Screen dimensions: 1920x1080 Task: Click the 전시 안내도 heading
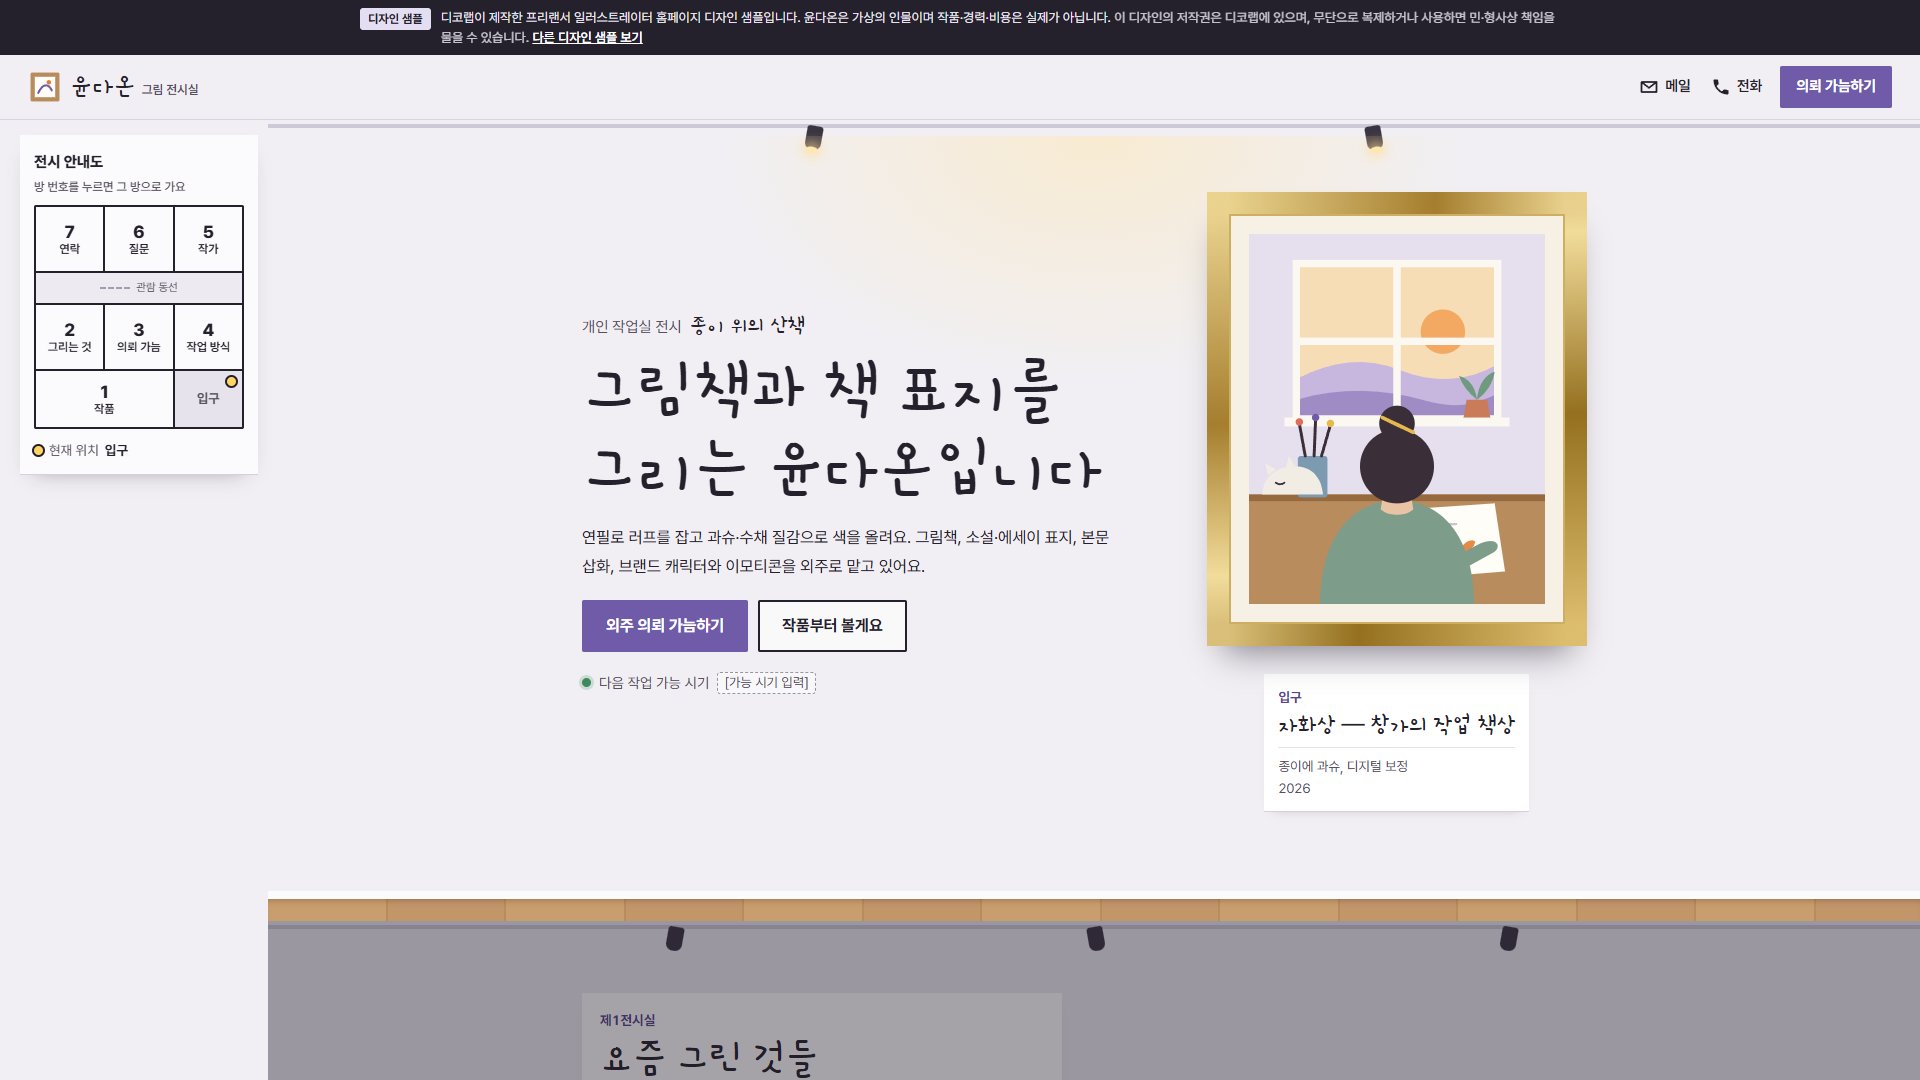[68, 161]
